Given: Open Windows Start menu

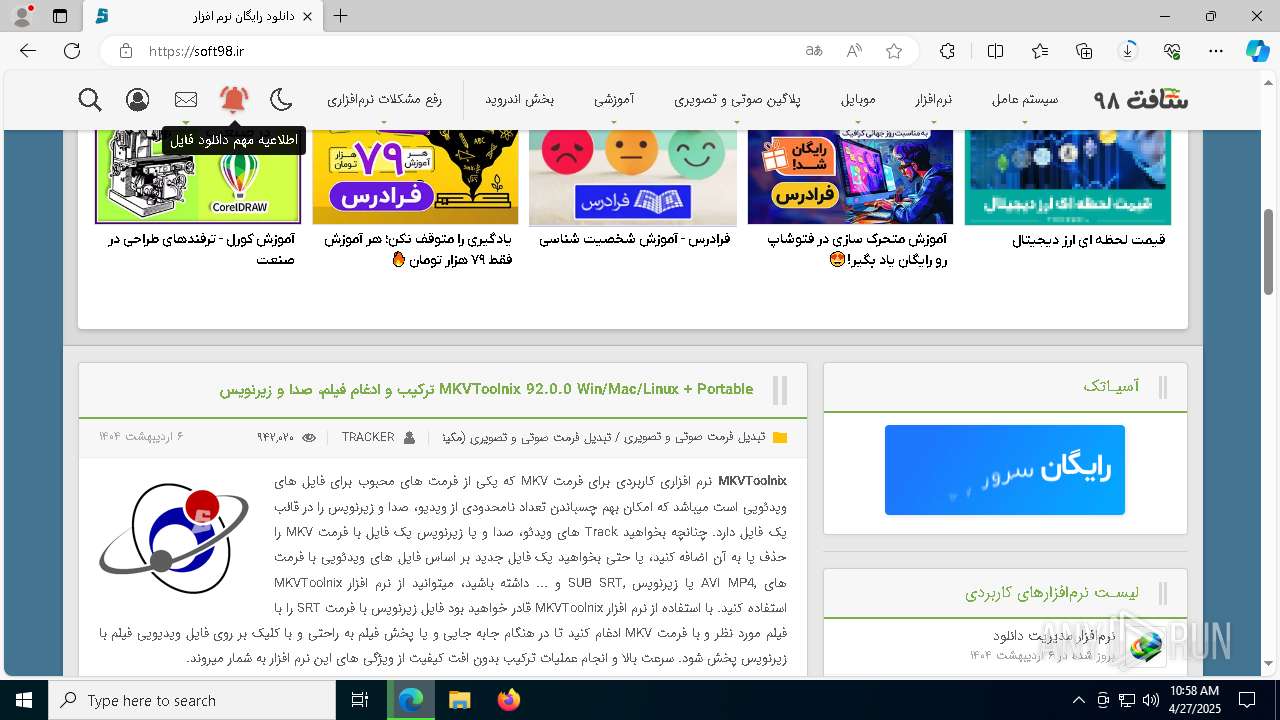Looking at the screenshot, I should coord(24,700).
